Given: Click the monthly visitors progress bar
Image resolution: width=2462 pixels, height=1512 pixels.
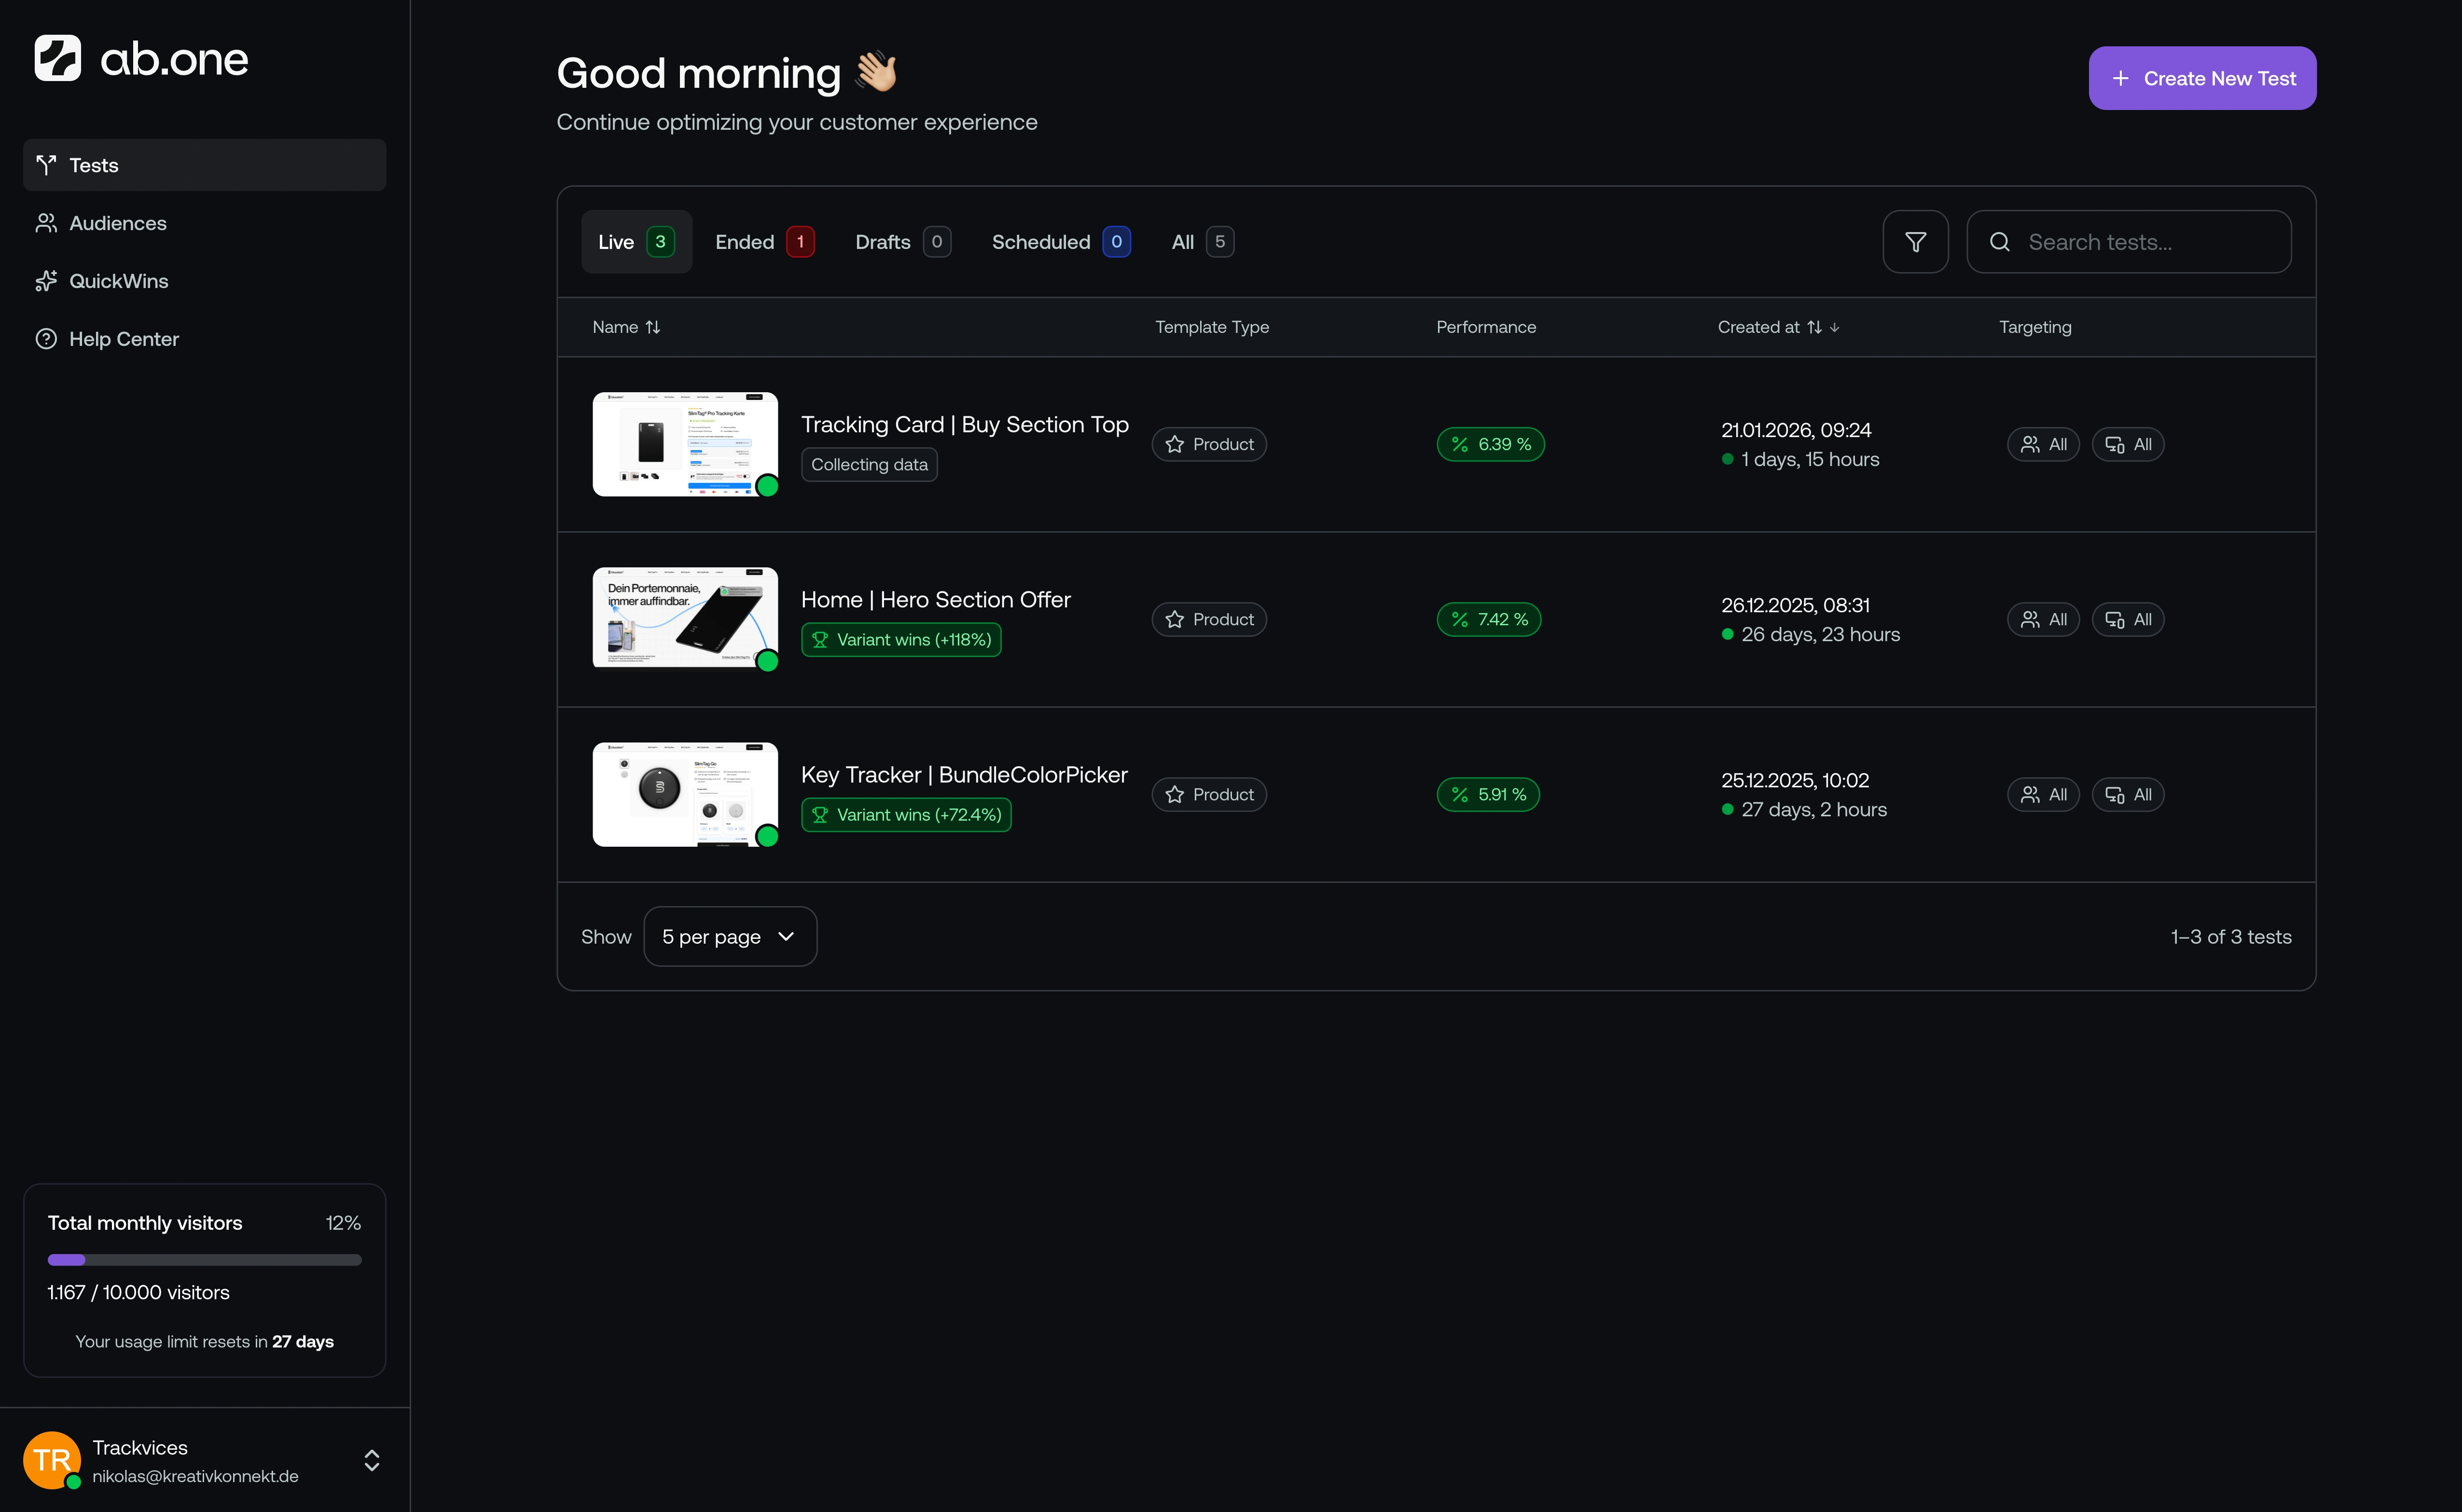Looking at the screenshot, I should point(204,1259).
